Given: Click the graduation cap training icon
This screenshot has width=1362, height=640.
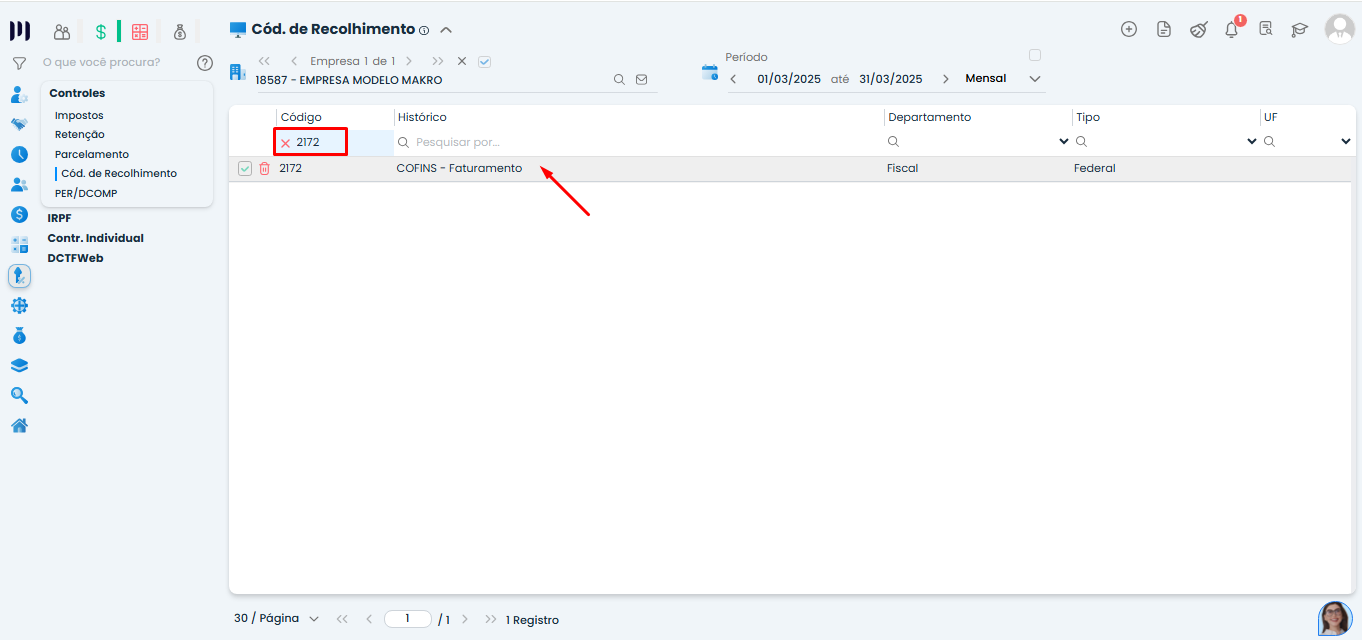Looking at the screenshot, I should (1299, 30).
